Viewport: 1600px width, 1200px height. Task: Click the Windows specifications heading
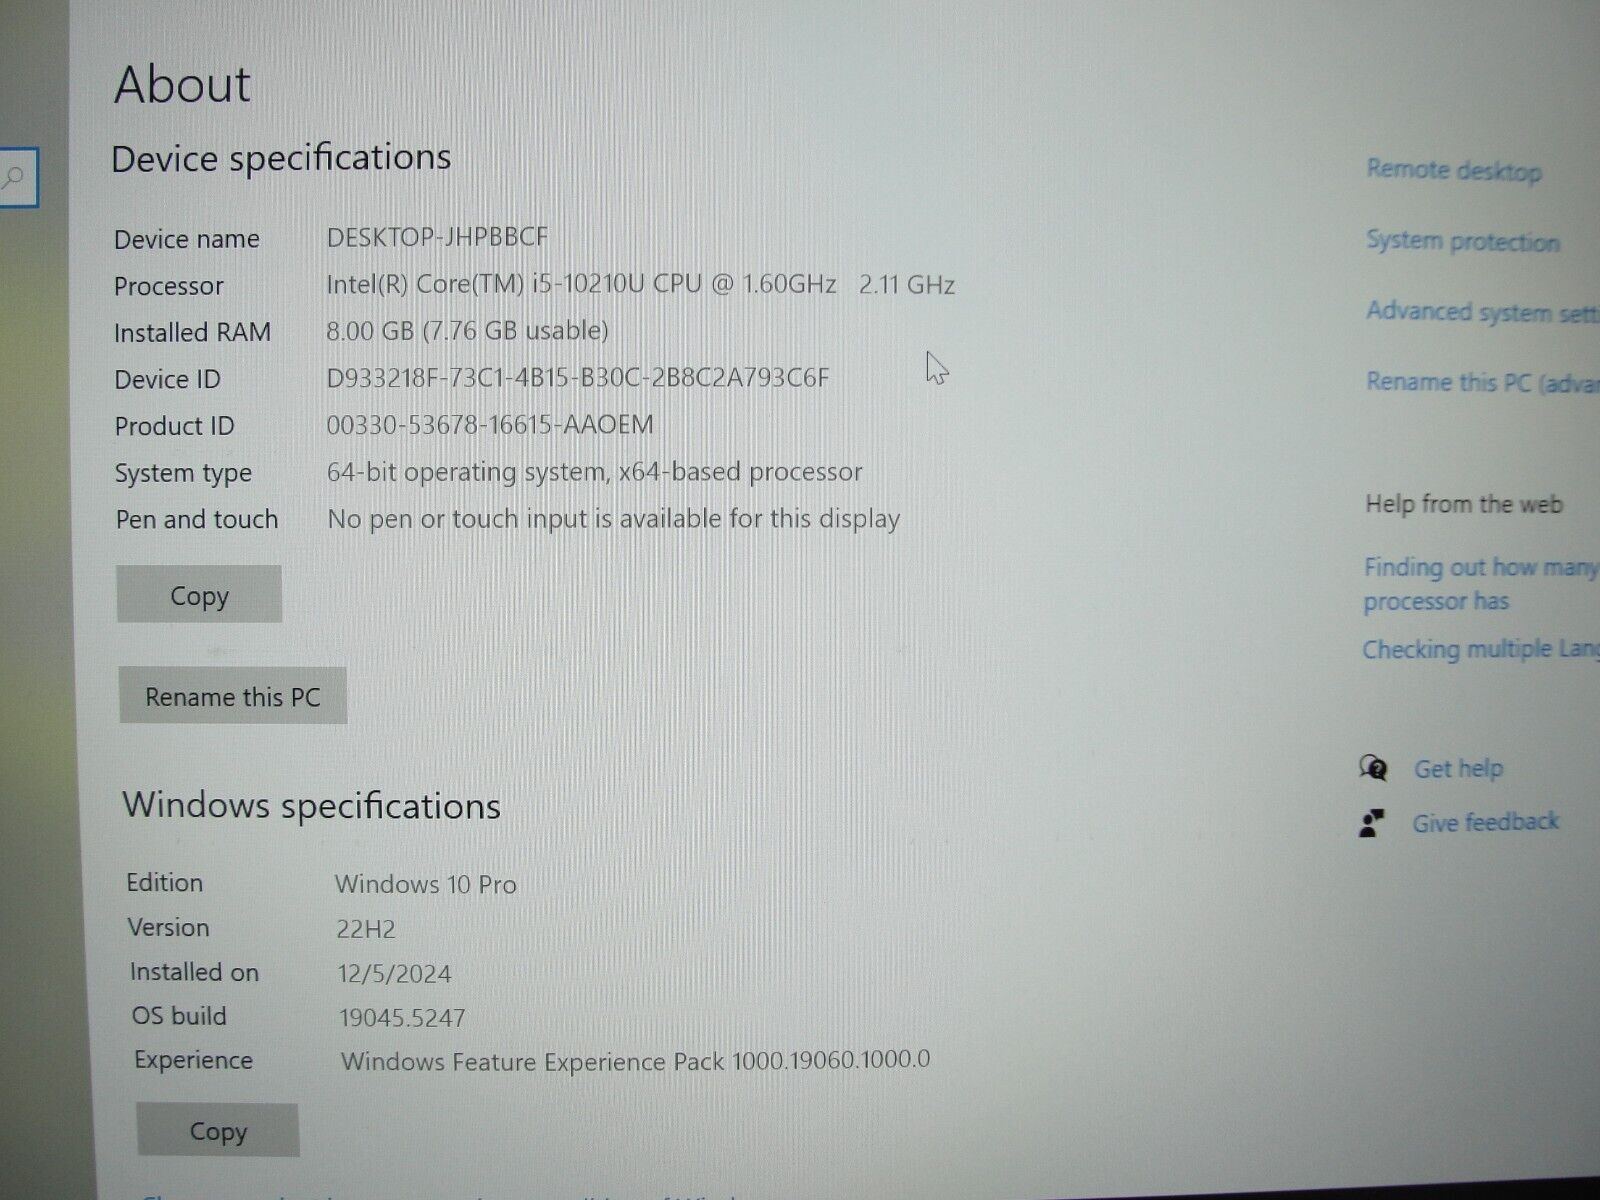click(311, 806)
